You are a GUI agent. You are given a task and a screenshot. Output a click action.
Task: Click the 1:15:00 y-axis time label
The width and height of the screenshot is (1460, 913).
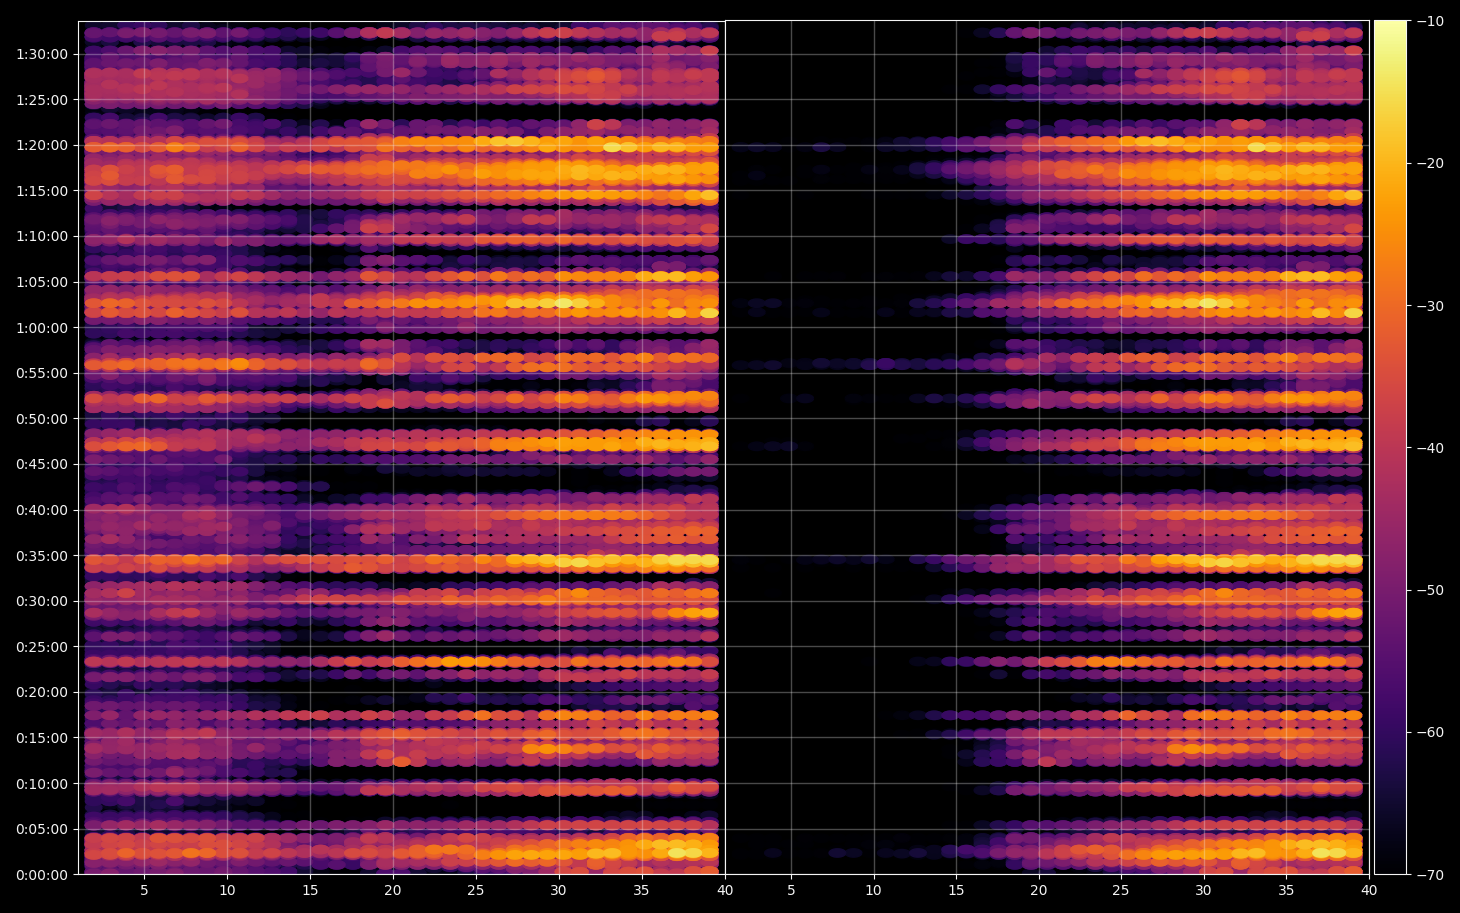click(41, 191)
